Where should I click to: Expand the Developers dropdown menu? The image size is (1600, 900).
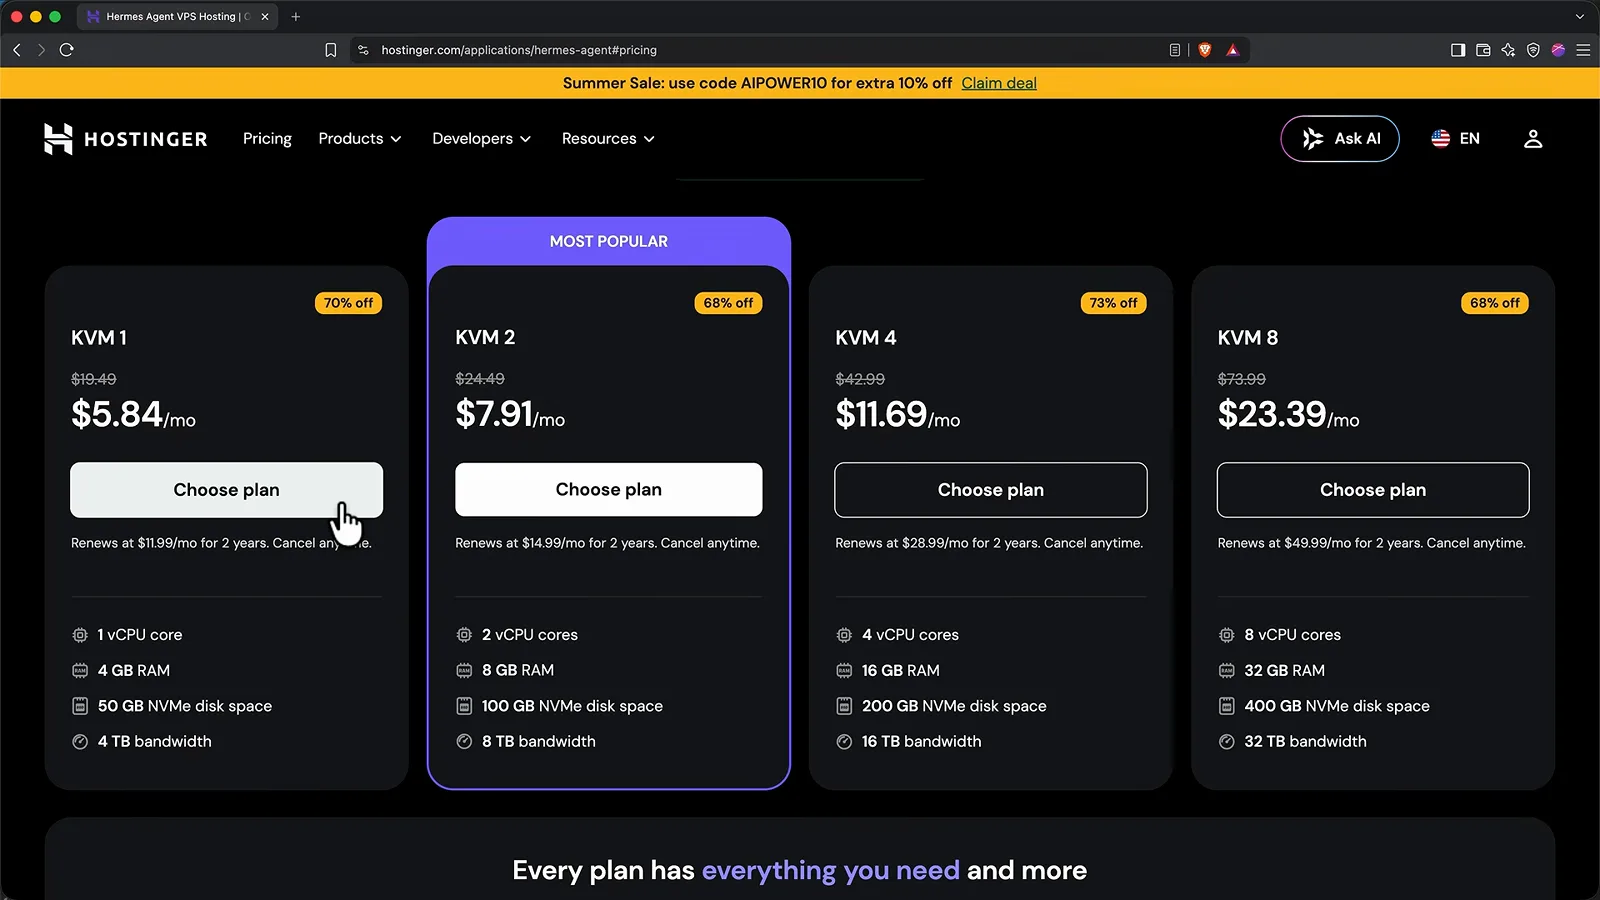click(482, 139)
